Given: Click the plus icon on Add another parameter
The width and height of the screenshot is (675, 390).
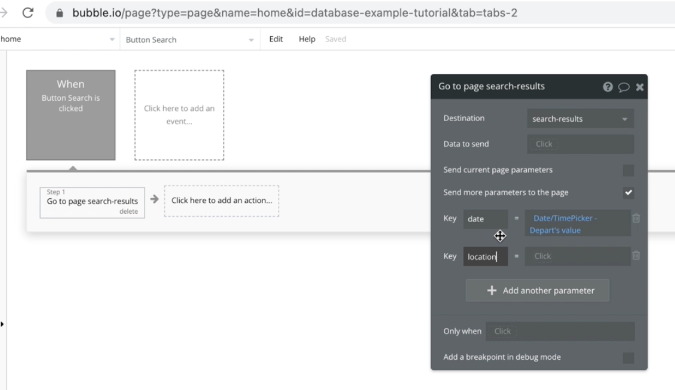Looking at the screenshot, I should pos(491,291).
